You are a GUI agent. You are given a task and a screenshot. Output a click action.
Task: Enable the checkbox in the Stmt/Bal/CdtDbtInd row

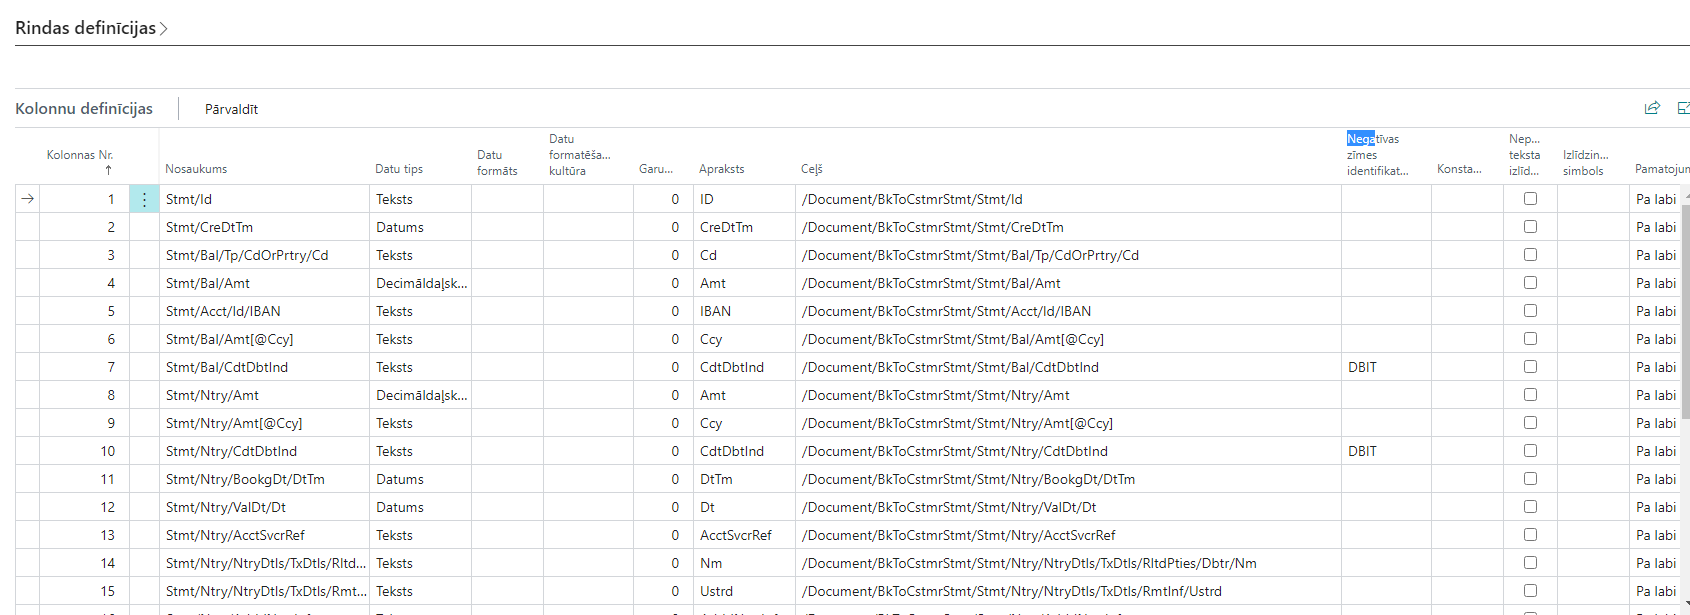[x=1530, y=367]
